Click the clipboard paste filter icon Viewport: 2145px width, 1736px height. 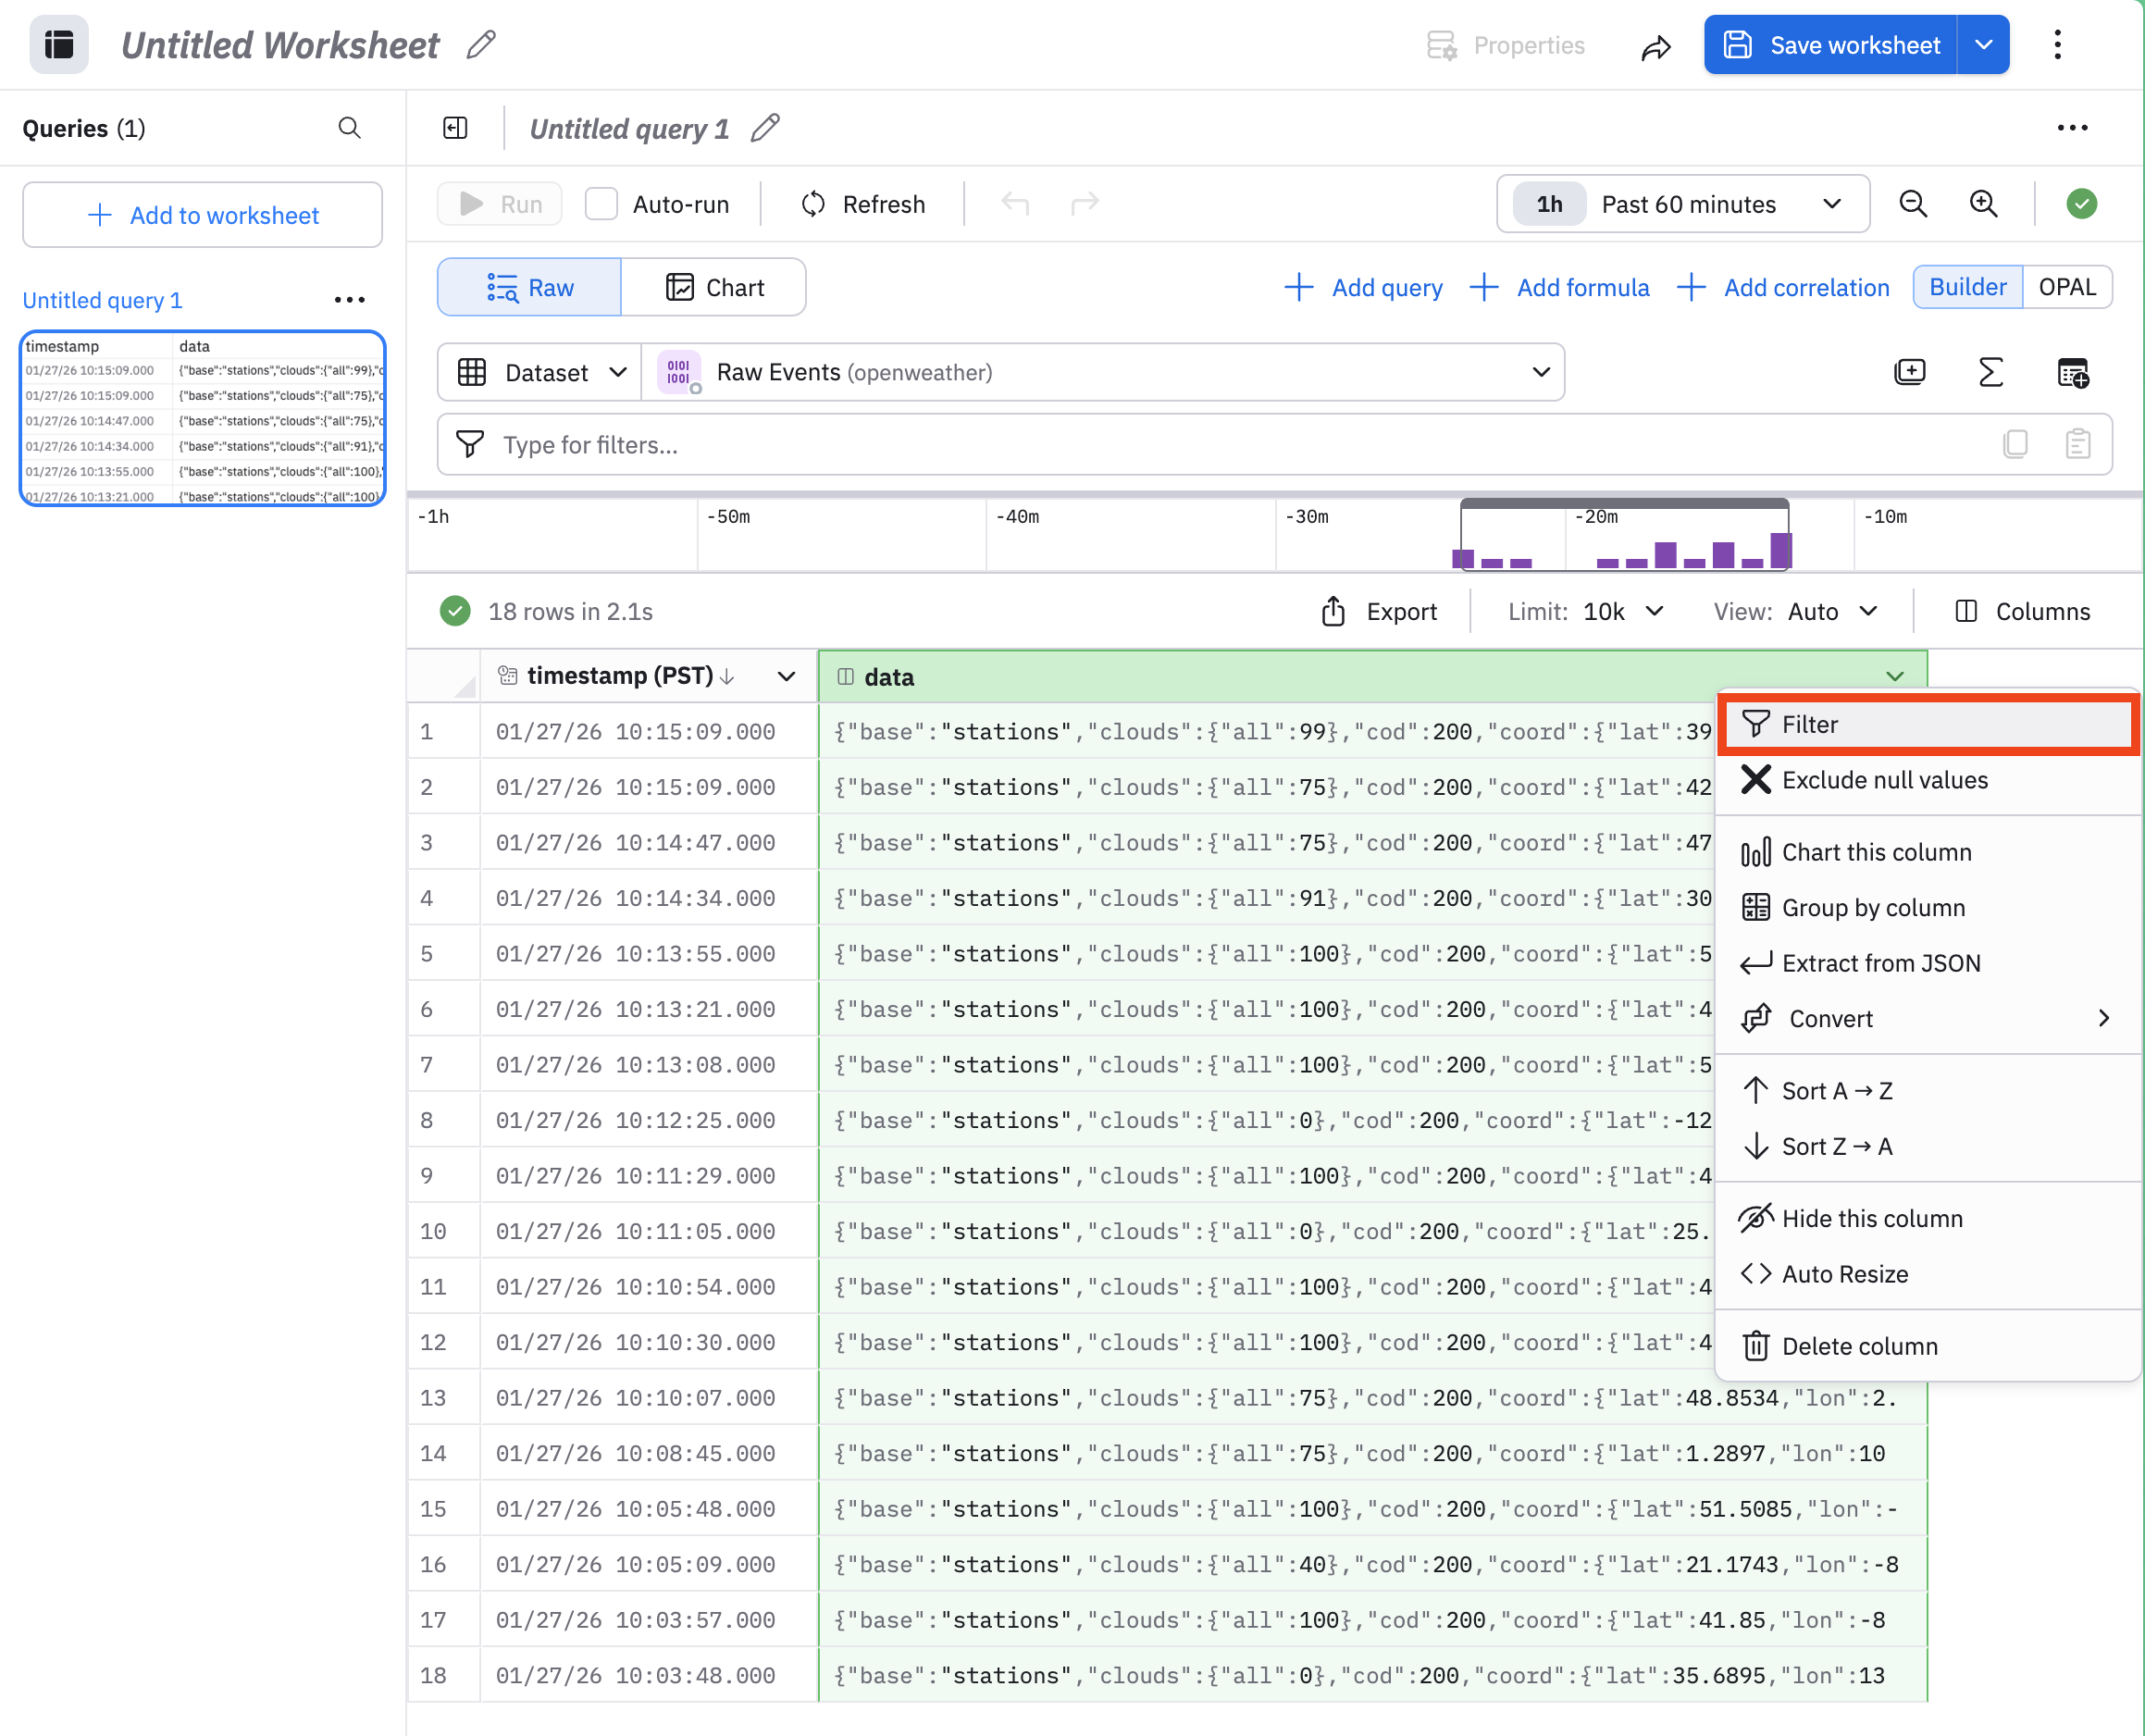(2077, 444)
